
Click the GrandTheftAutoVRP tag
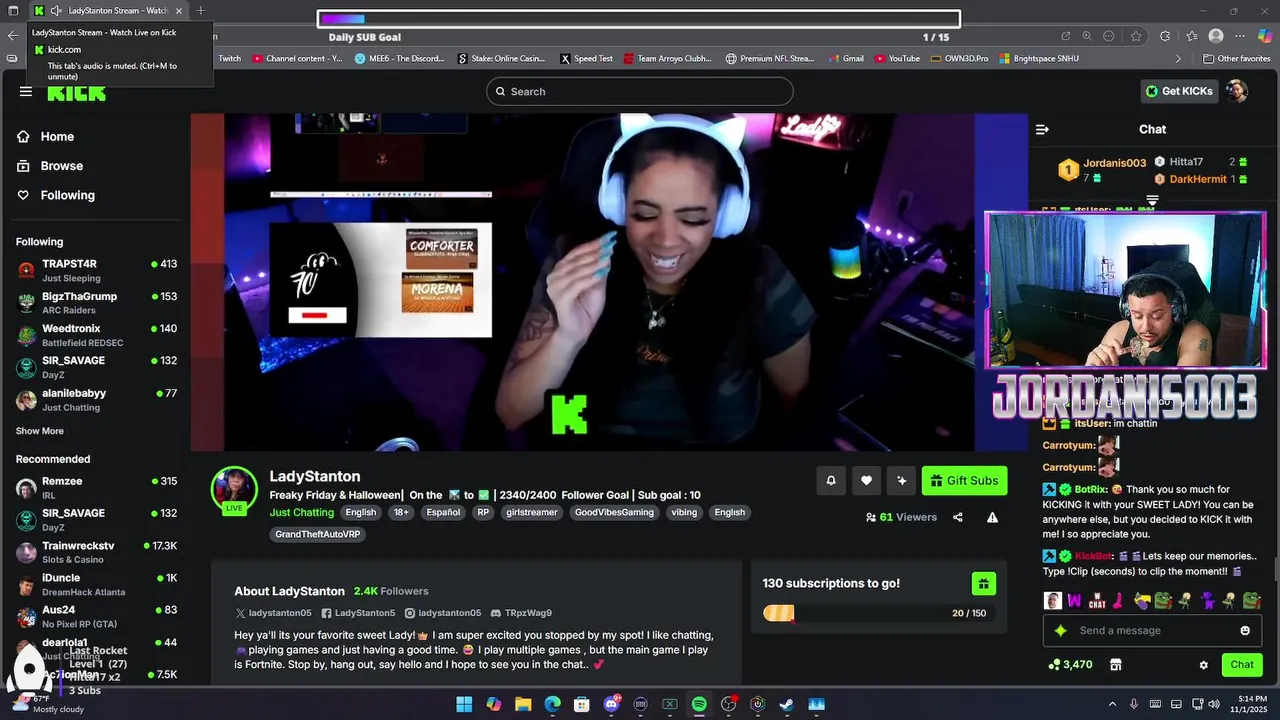318,534
